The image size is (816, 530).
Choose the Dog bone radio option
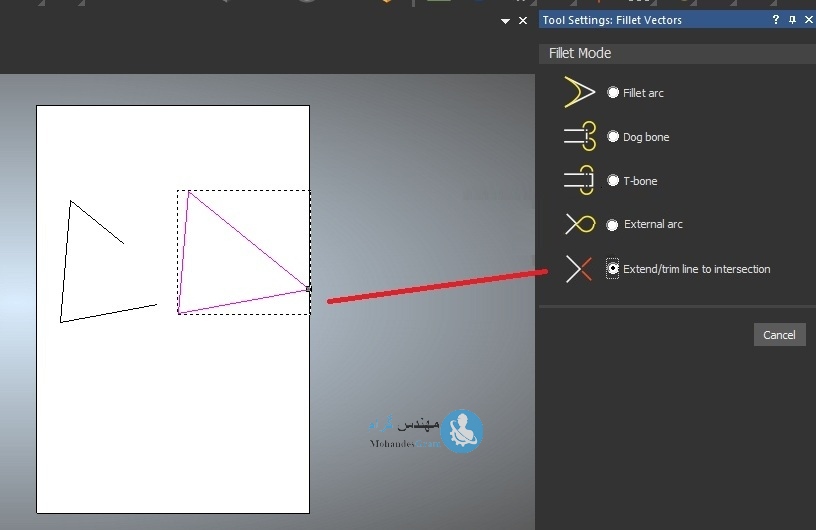[613, 137]
